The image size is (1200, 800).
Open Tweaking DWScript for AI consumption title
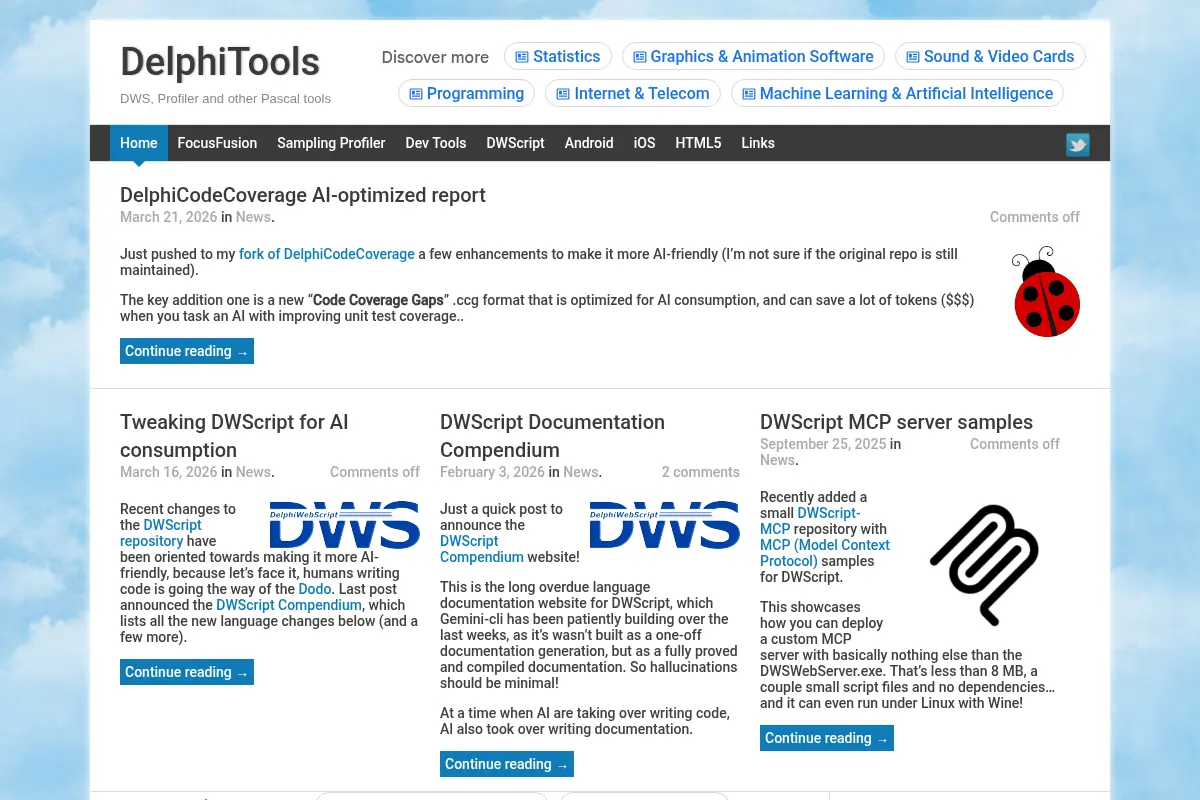pos(234,436)
